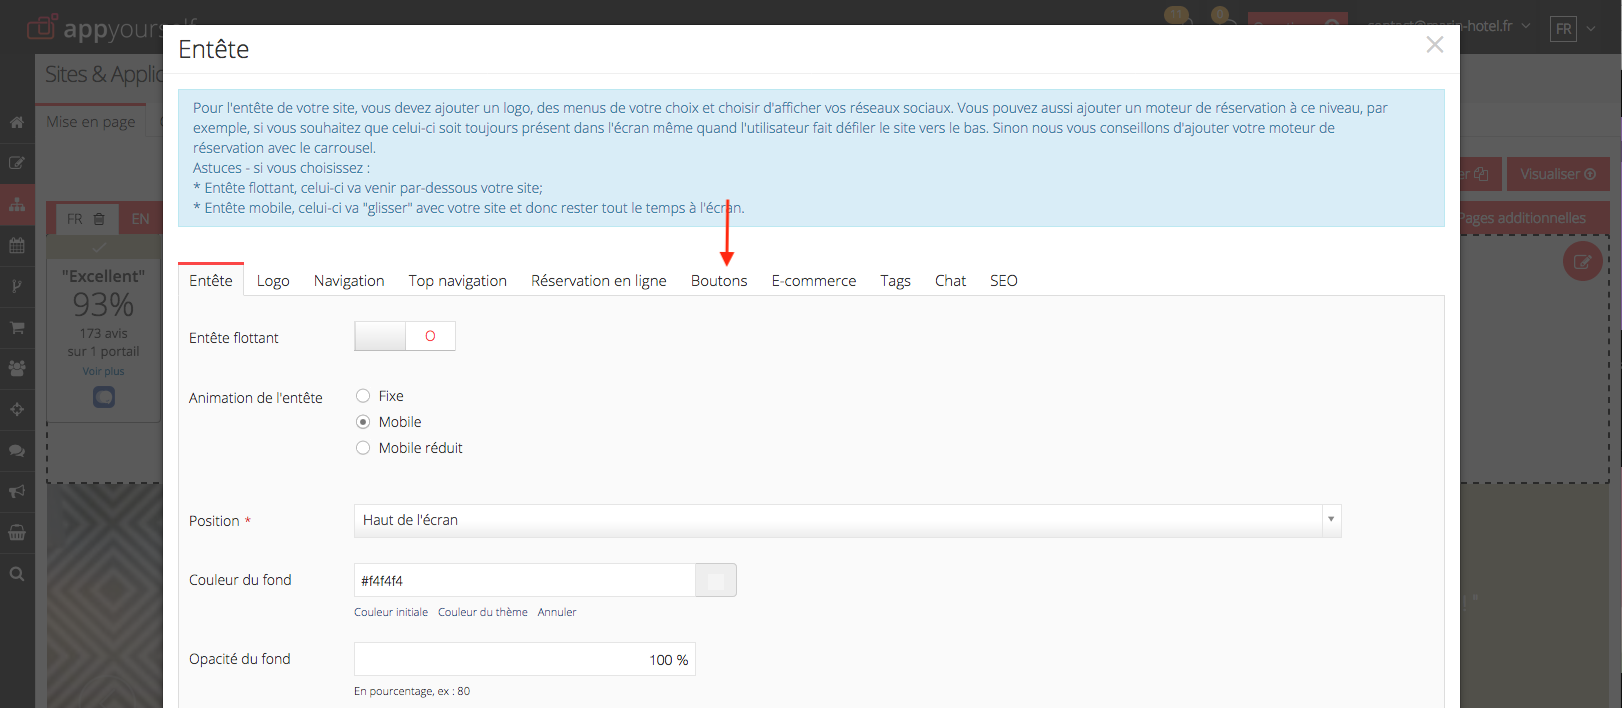Open the speech bubbles icon in the sidebar
1622x708 pixels.
pos(17,450)
